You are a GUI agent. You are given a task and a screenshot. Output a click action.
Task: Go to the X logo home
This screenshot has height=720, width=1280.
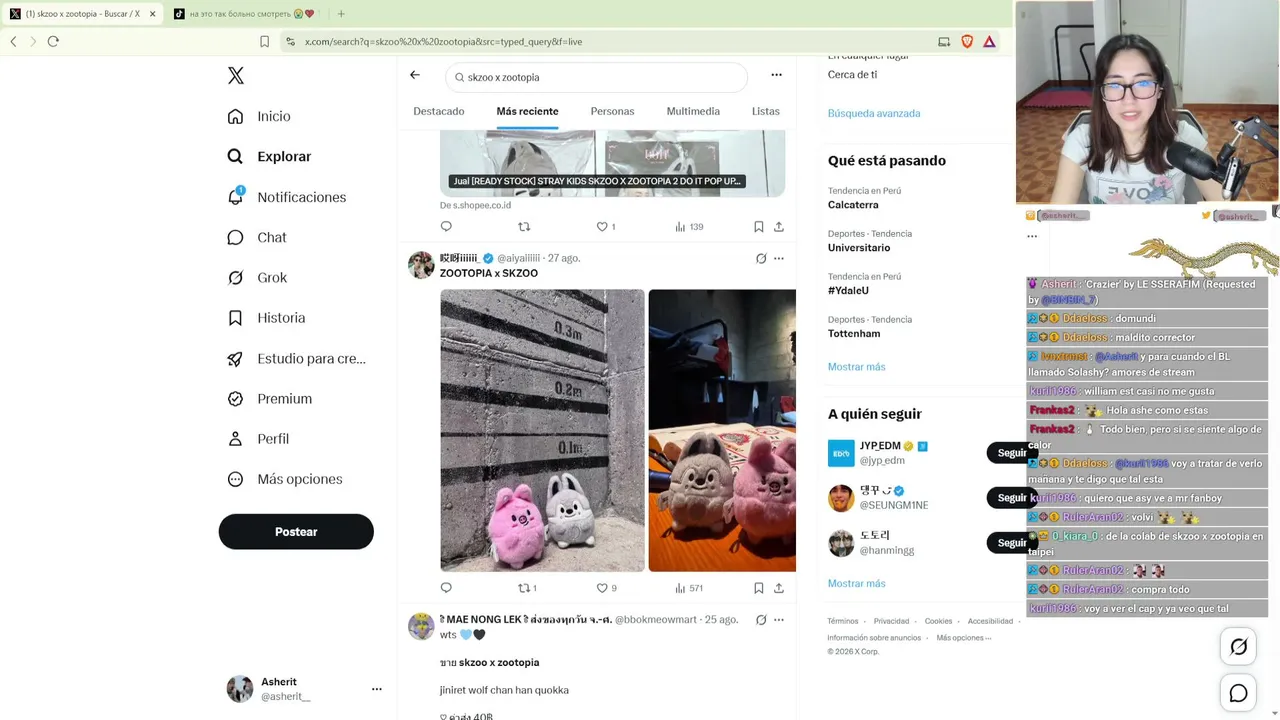pos(236,76)
